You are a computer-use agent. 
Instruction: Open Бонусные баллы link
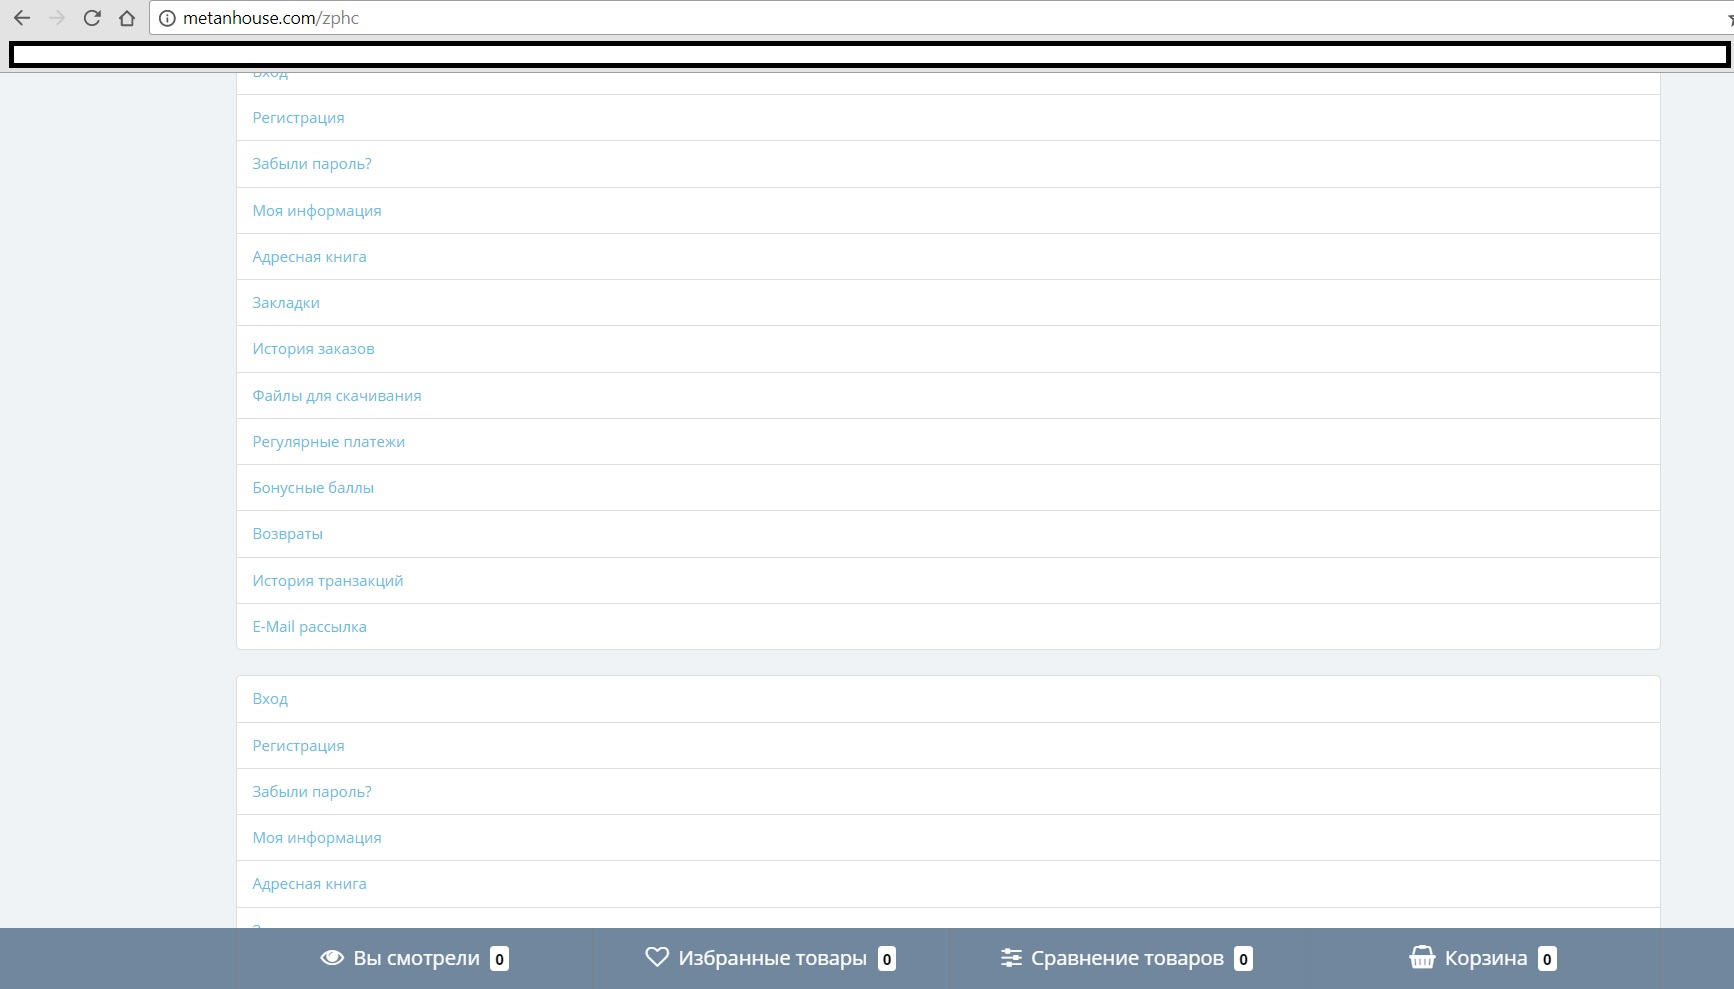tap(313, 488)
